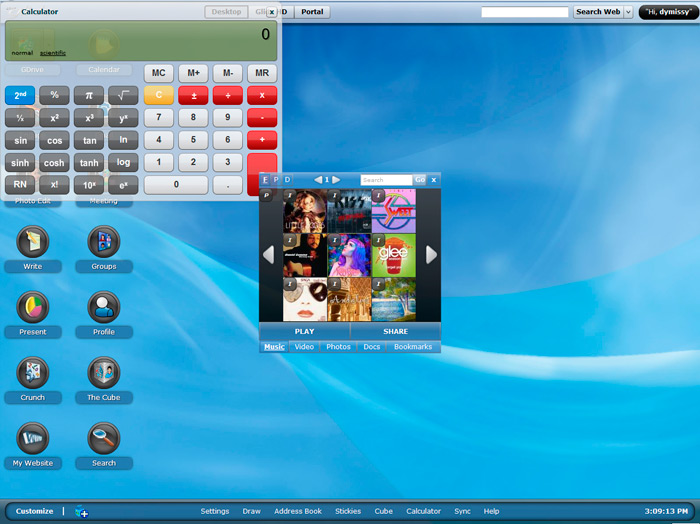
Task: Switch to the Bookmarks tab
Action: point(413,347)
